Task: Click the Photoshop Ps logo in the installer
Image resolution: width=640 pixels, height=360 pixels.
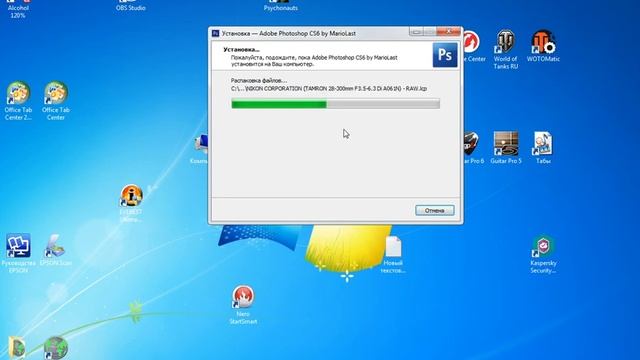Action: [445, 55]
